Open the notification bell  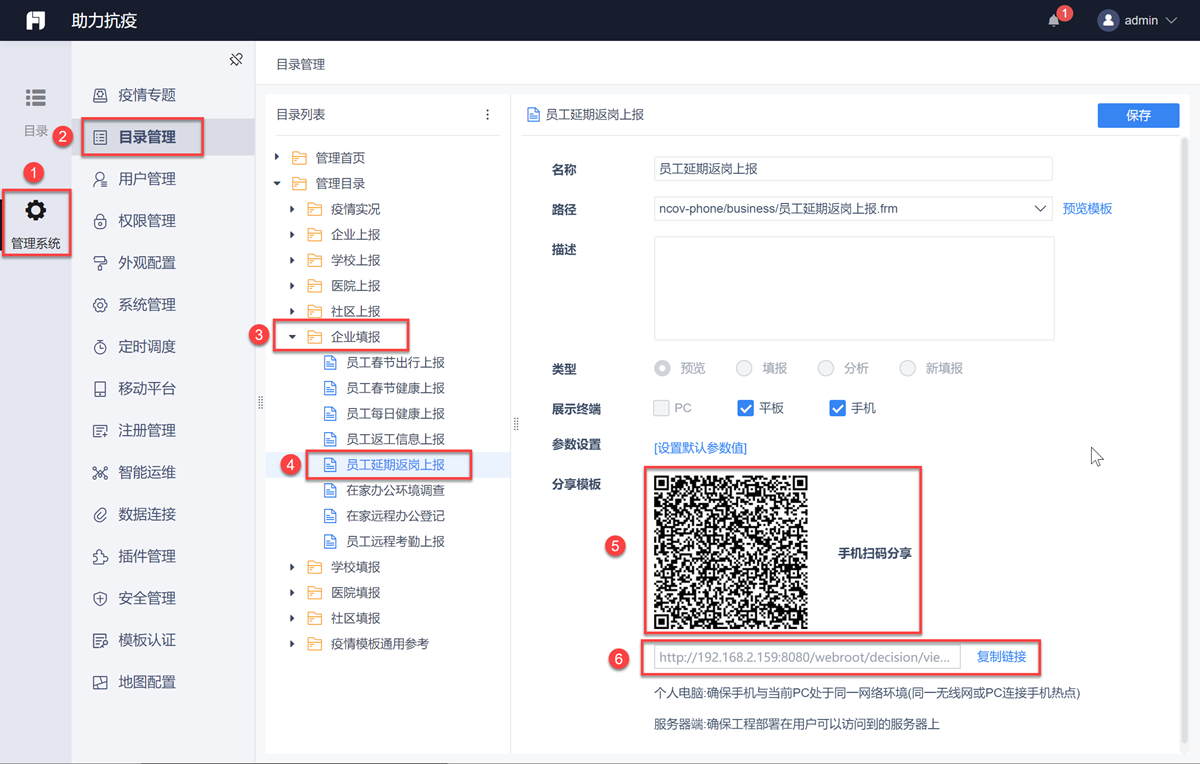(x=1054, y=20)
